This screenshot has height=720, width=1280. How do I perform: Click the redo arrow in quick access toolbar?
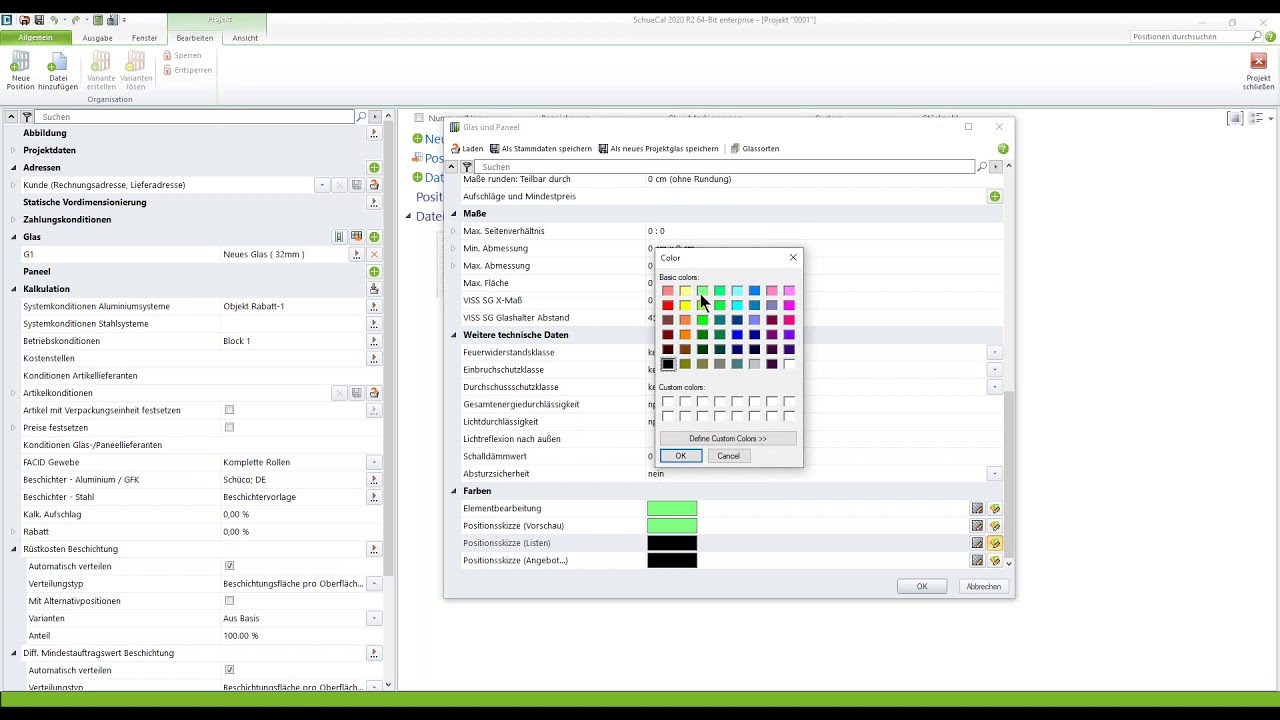point(76,20)
